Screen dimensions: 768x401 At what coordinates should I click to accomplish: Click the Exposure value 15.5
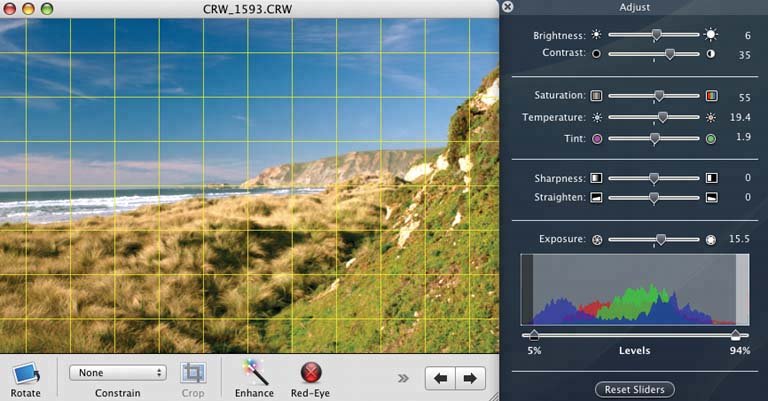coord(739,239)
